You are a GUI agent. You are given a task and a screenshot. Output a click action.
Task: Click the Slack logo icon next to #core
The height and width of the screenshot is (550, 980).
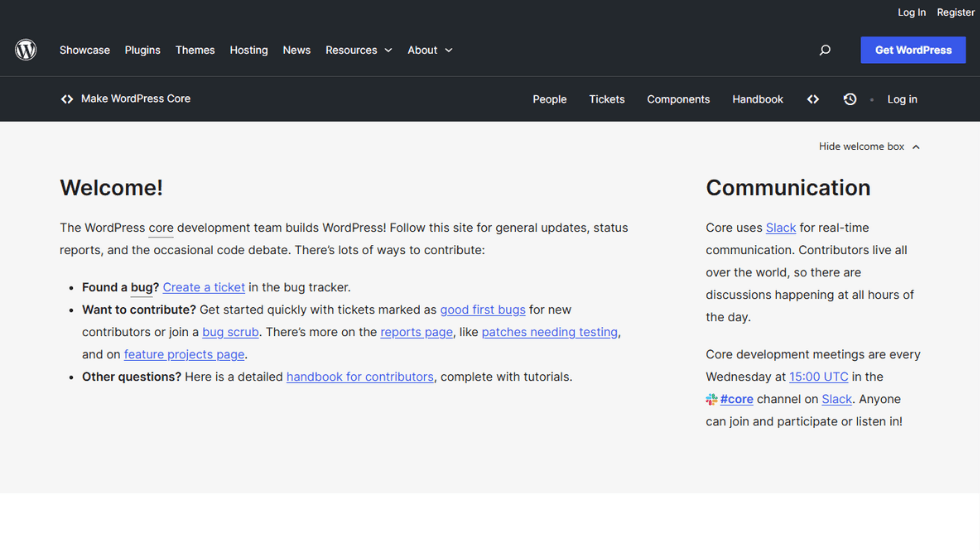click(x=711, y=399)
